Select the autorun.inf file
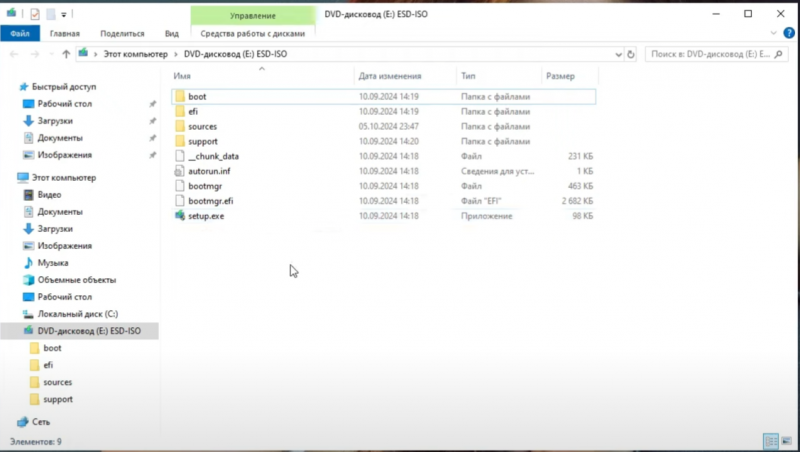This screenshot has width=800, height=452. click(208, 171)
